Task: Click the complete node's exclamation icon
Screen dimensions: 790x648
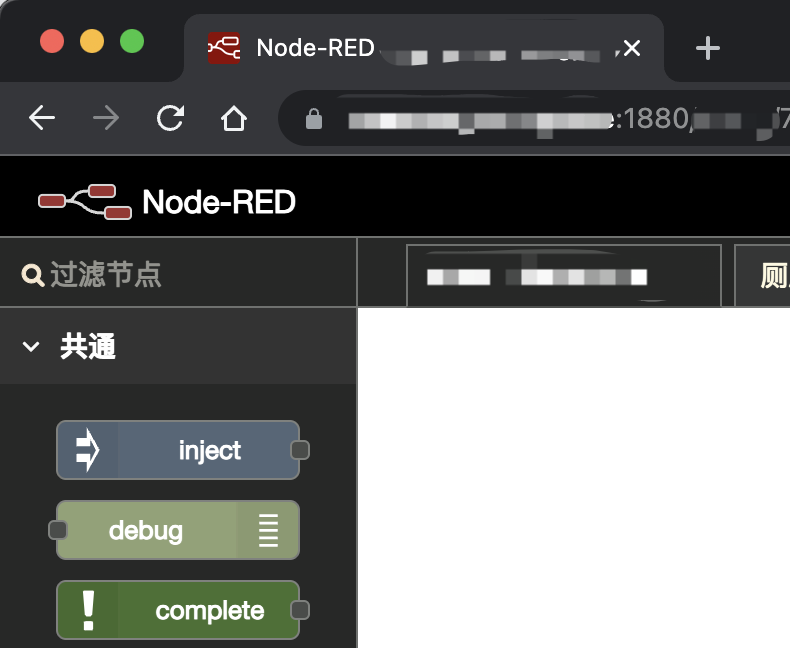Action: (x=88, y=610)
